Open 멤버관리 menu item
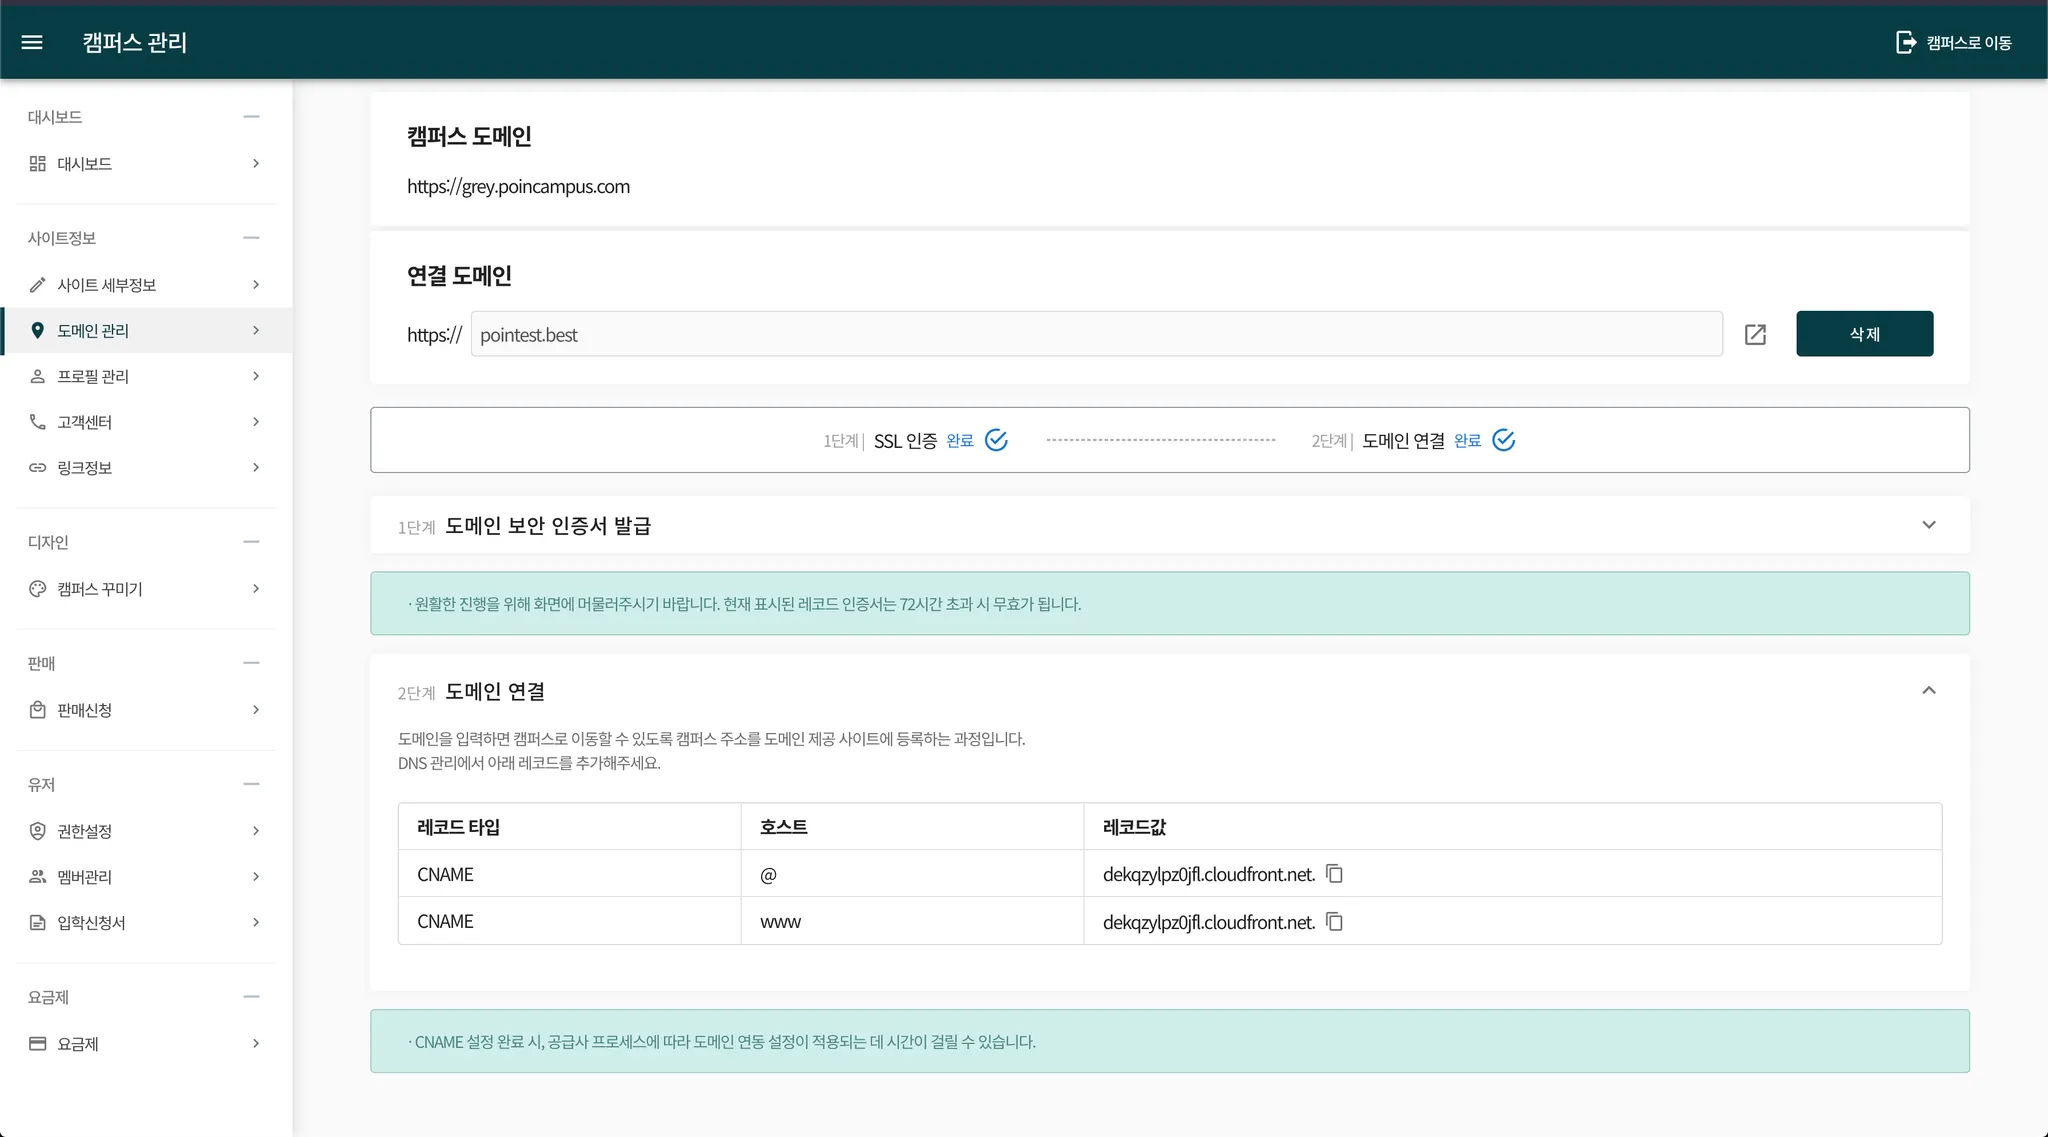The height and width of the screenshot is (1137, 2048). pos(85,877)
